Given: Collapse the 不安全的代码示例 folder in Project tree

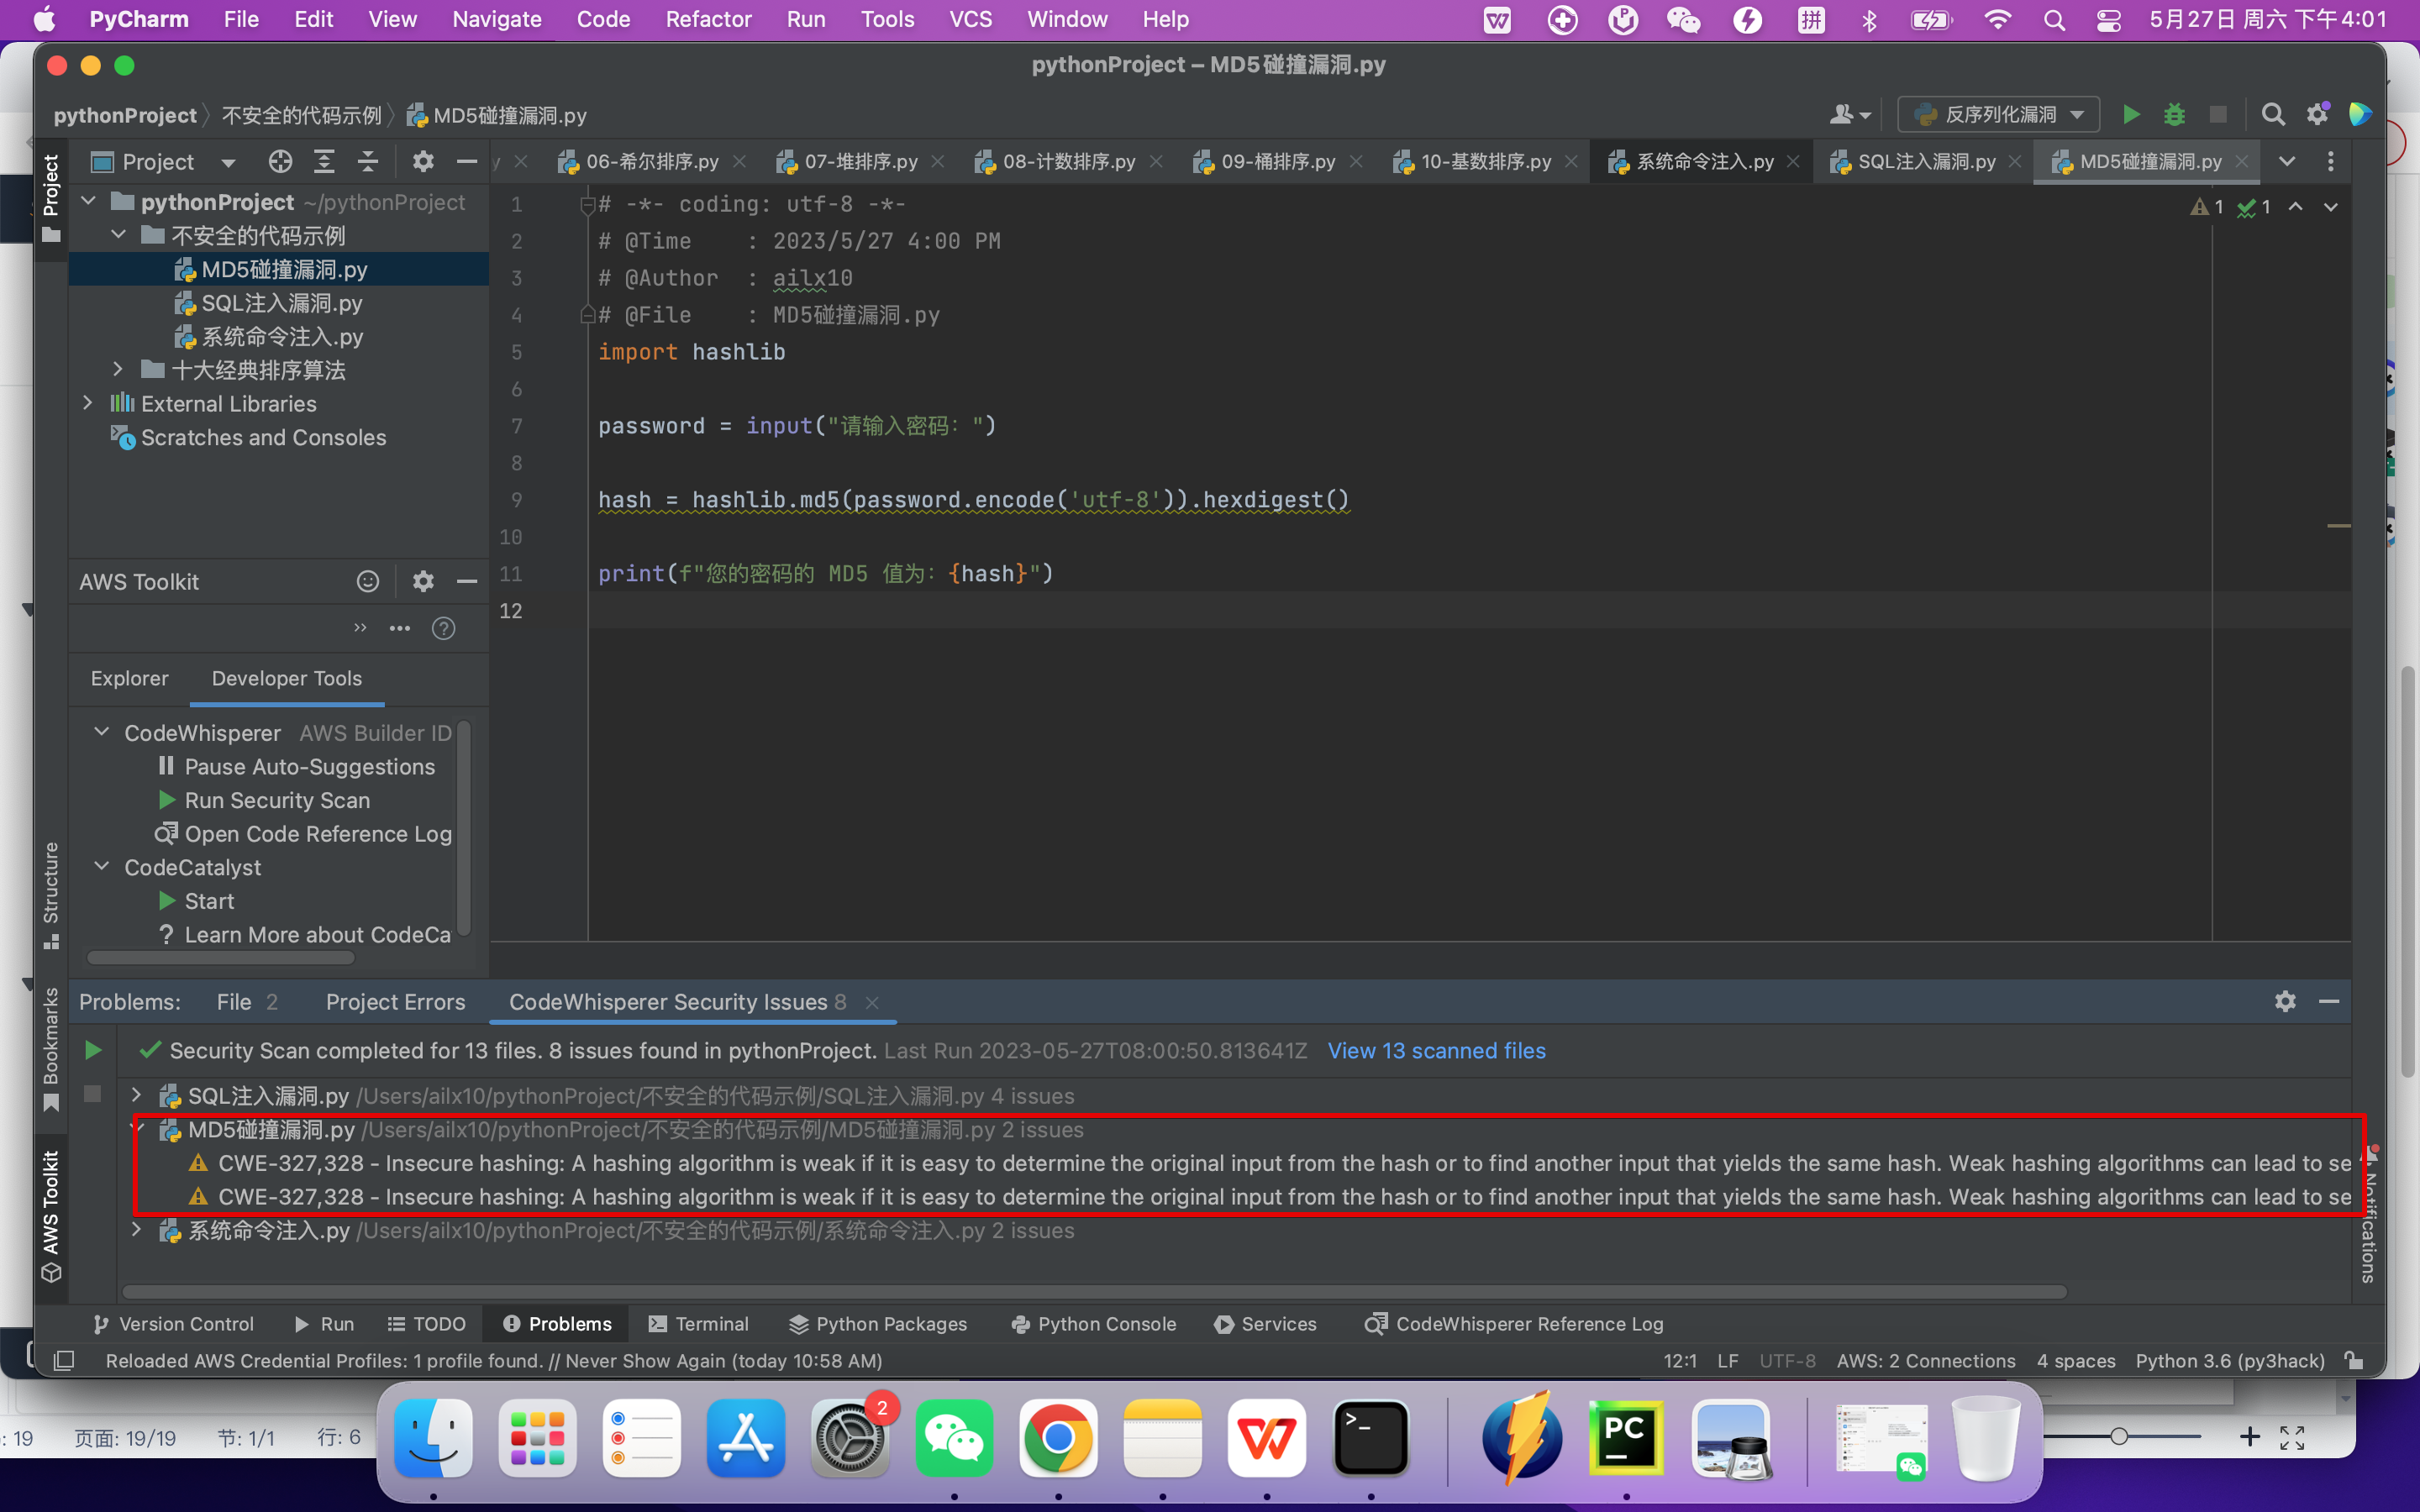Looking at the screenshot, I should (x=119, y=234).
